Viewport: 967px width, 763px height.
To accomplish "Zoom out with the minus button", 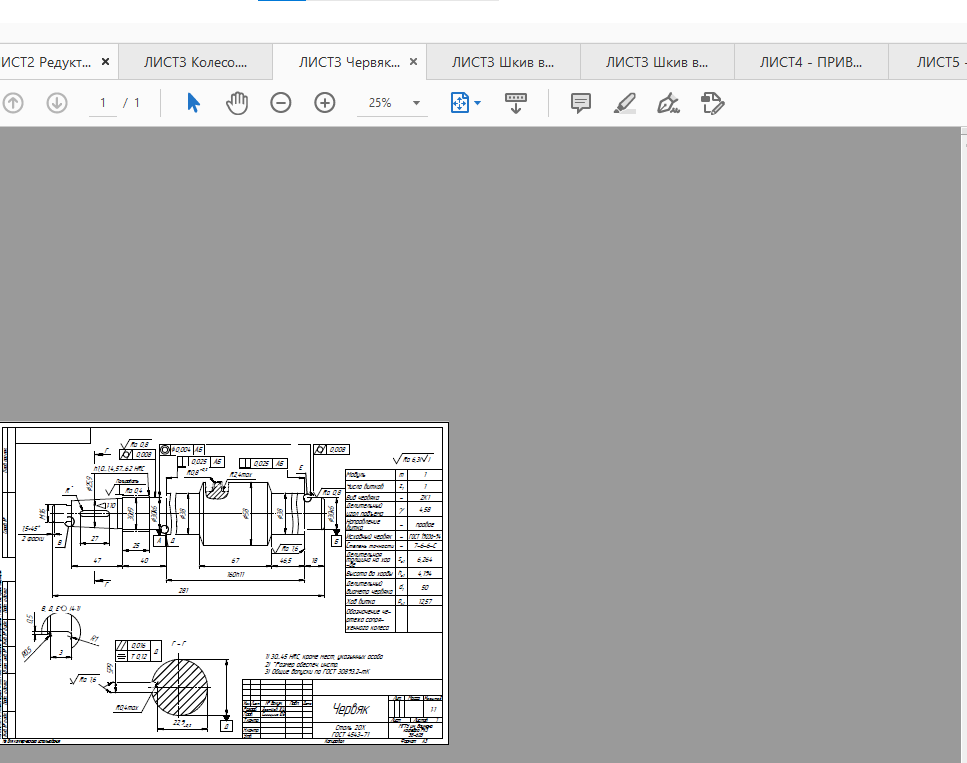I will click(x=281, y=103).
